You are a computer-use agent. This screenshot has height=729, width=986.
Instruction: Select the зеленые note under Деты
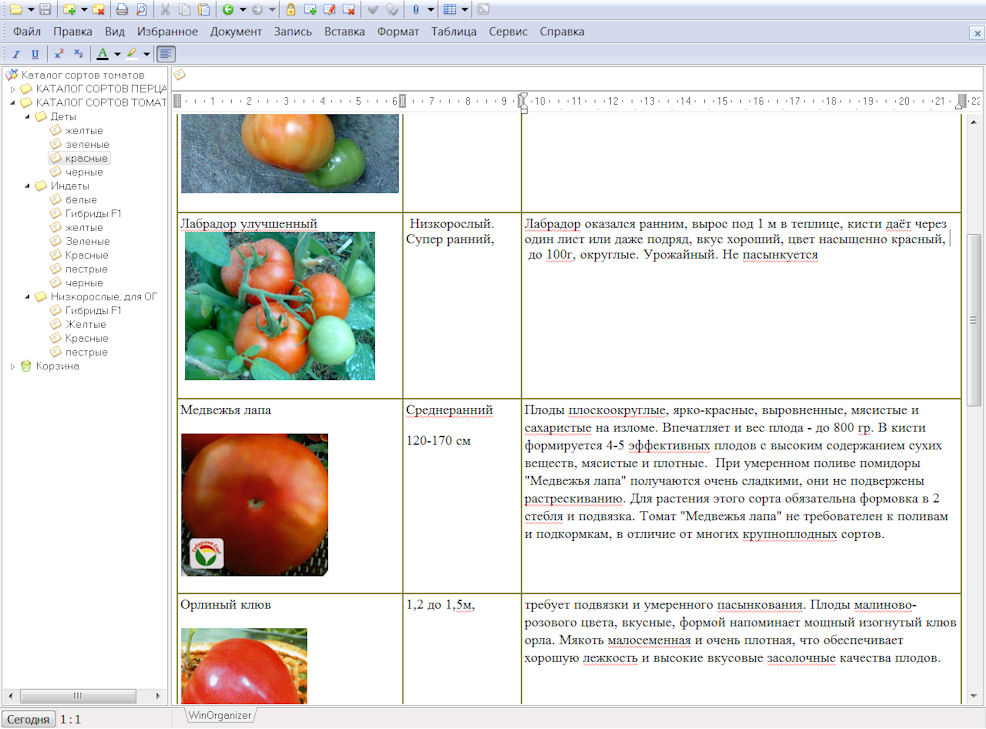tap(87, 145)
